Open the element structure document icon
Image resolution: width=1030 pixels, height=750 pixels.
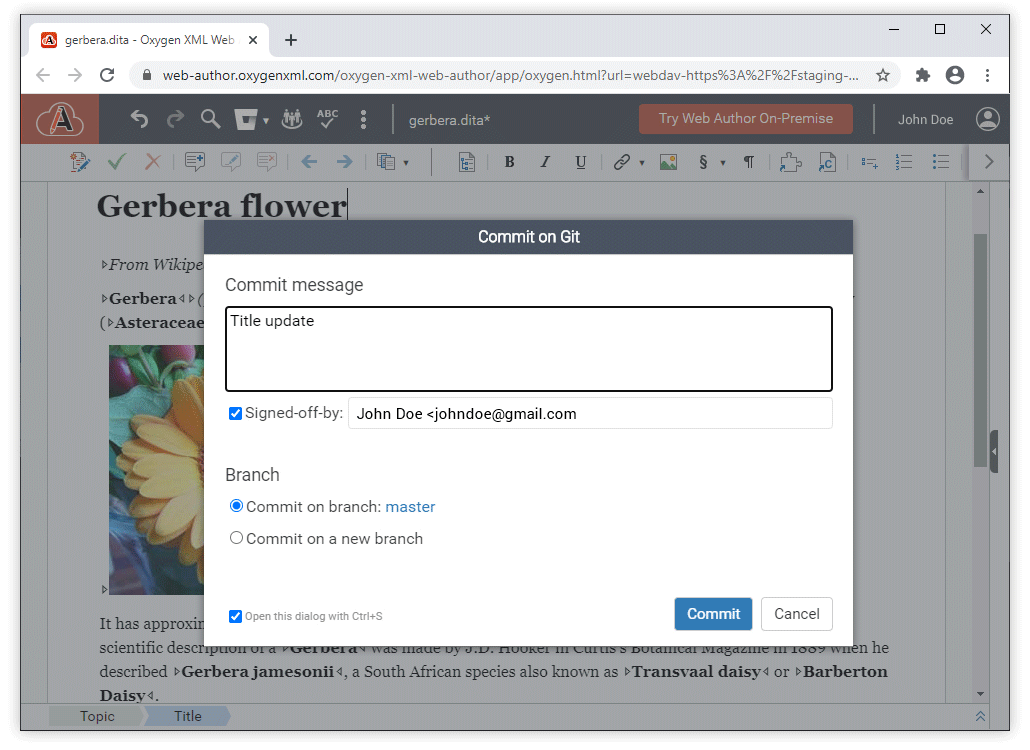[x=466, y=162]
